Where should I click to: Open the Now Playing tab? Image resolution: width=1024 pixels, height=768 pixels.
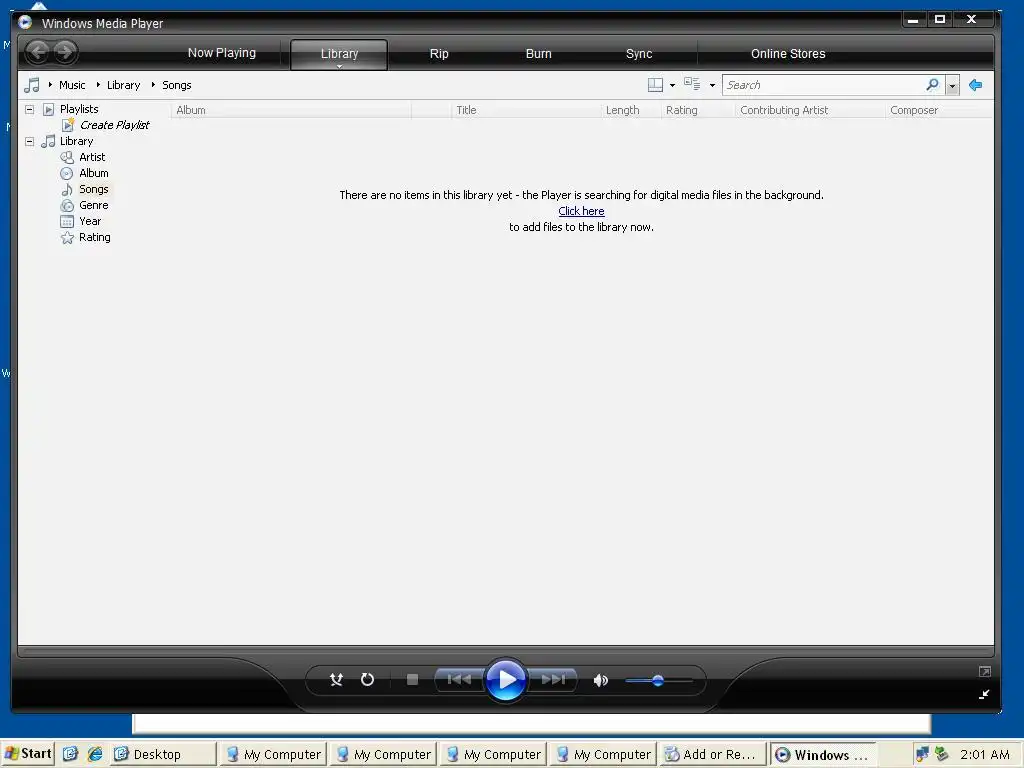pos(221,53)
